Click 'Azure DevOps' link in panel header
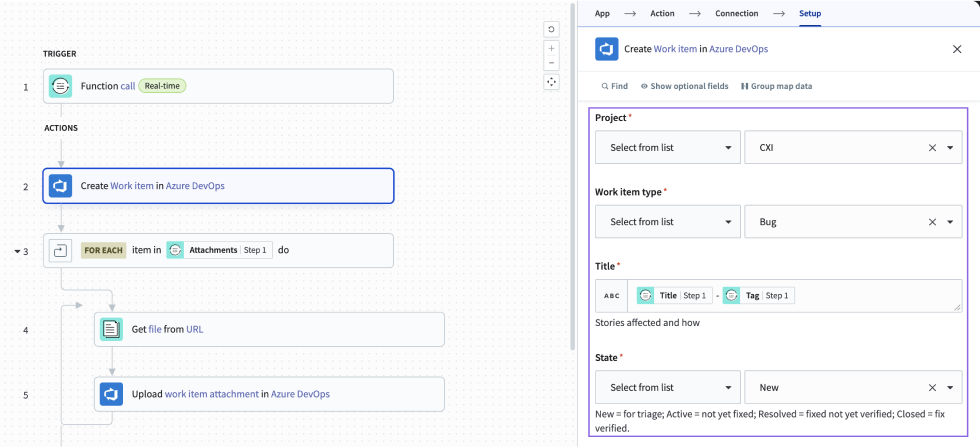This screenshot has height=447, width=980. 738,49
